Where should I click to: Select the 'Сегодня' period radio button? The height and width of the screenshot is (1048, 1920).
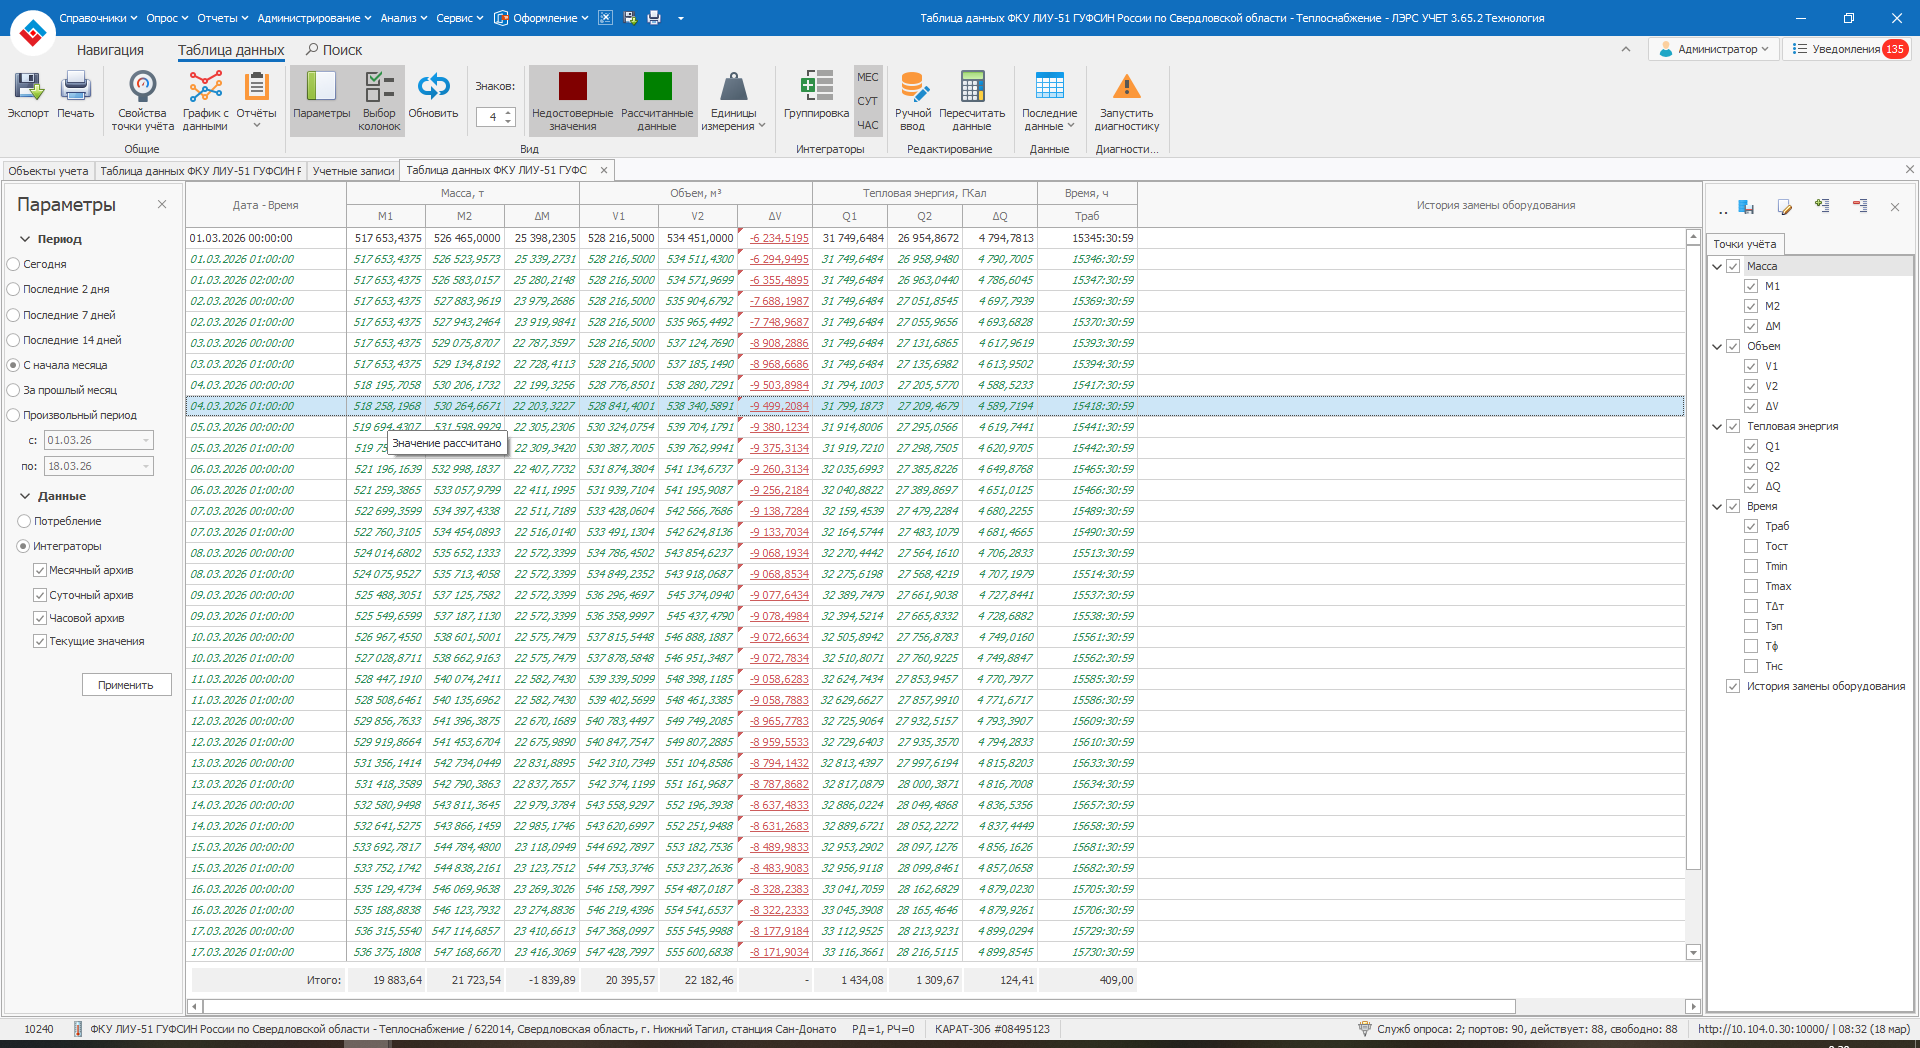click(14, 264)
